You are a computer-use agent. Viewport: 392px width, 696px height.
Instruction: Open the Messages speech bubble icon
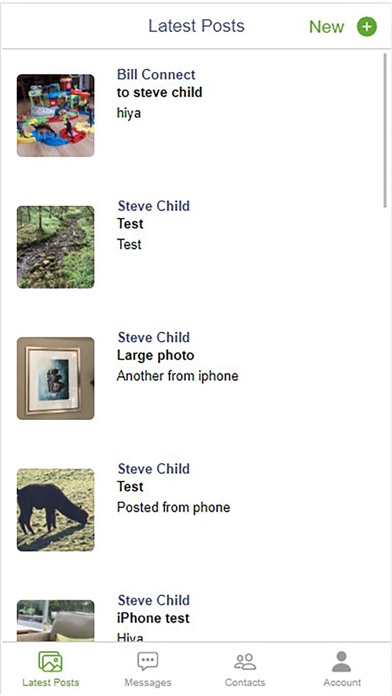tap(147, 662)
